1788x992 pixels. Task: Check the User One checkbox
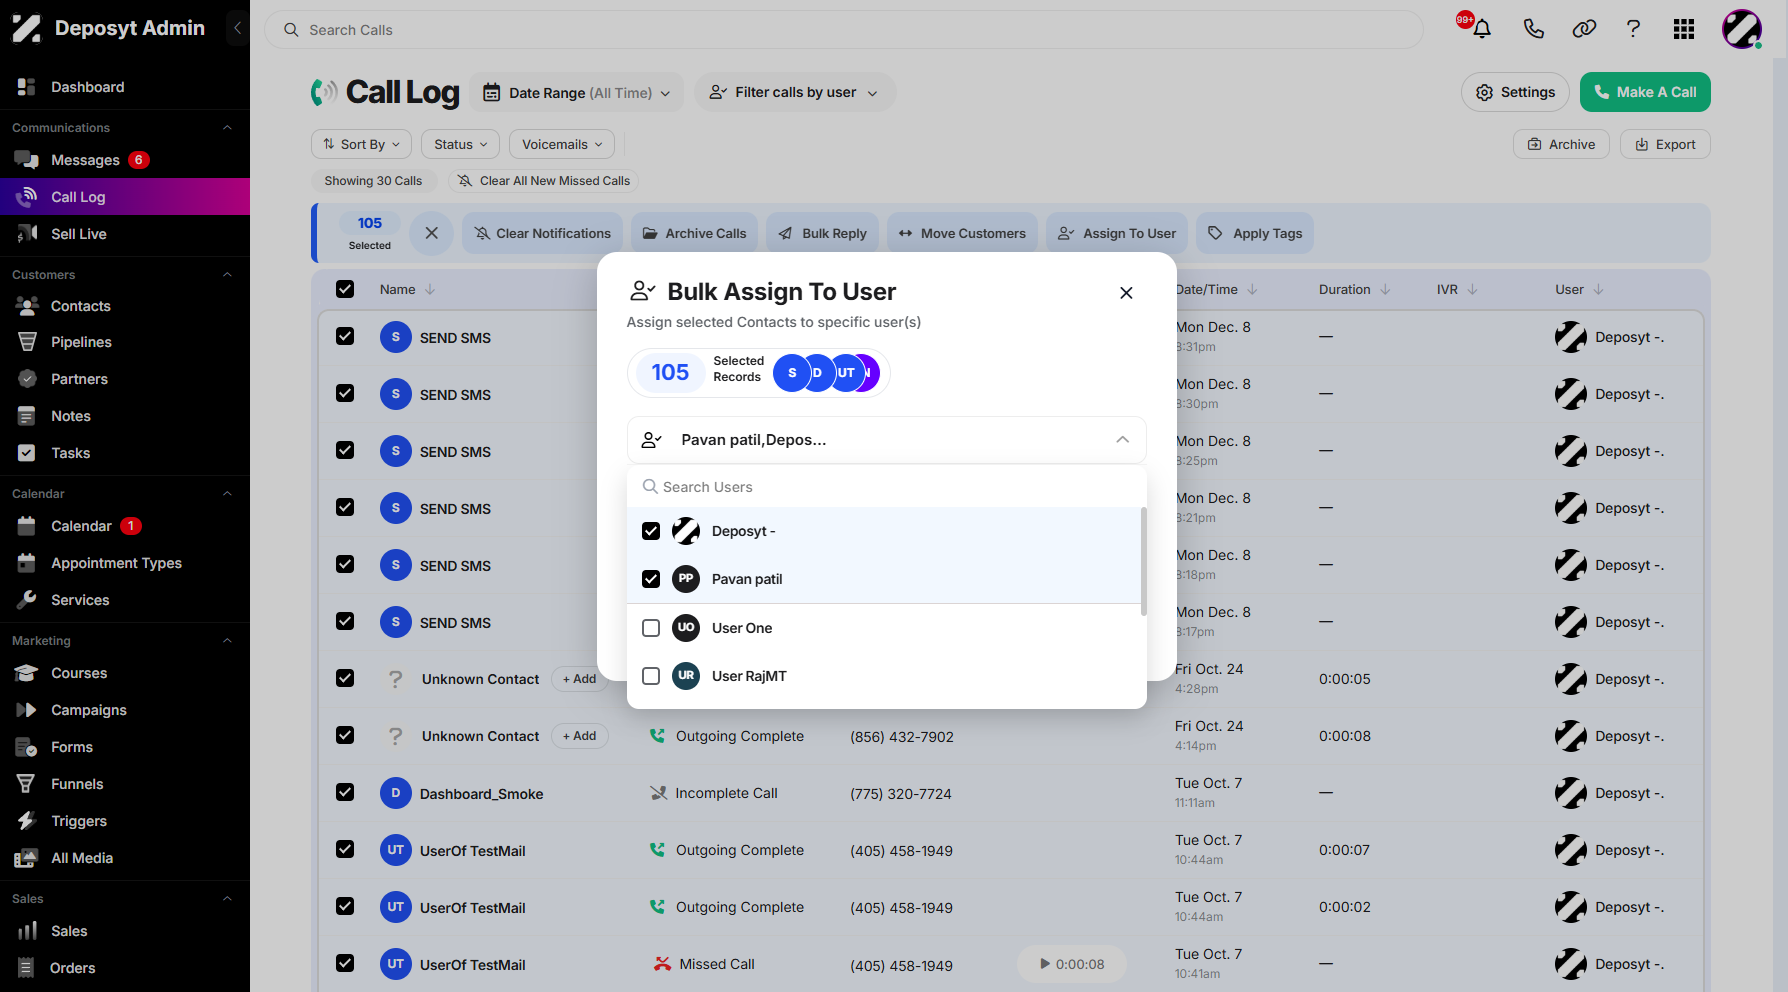point(651,628)
